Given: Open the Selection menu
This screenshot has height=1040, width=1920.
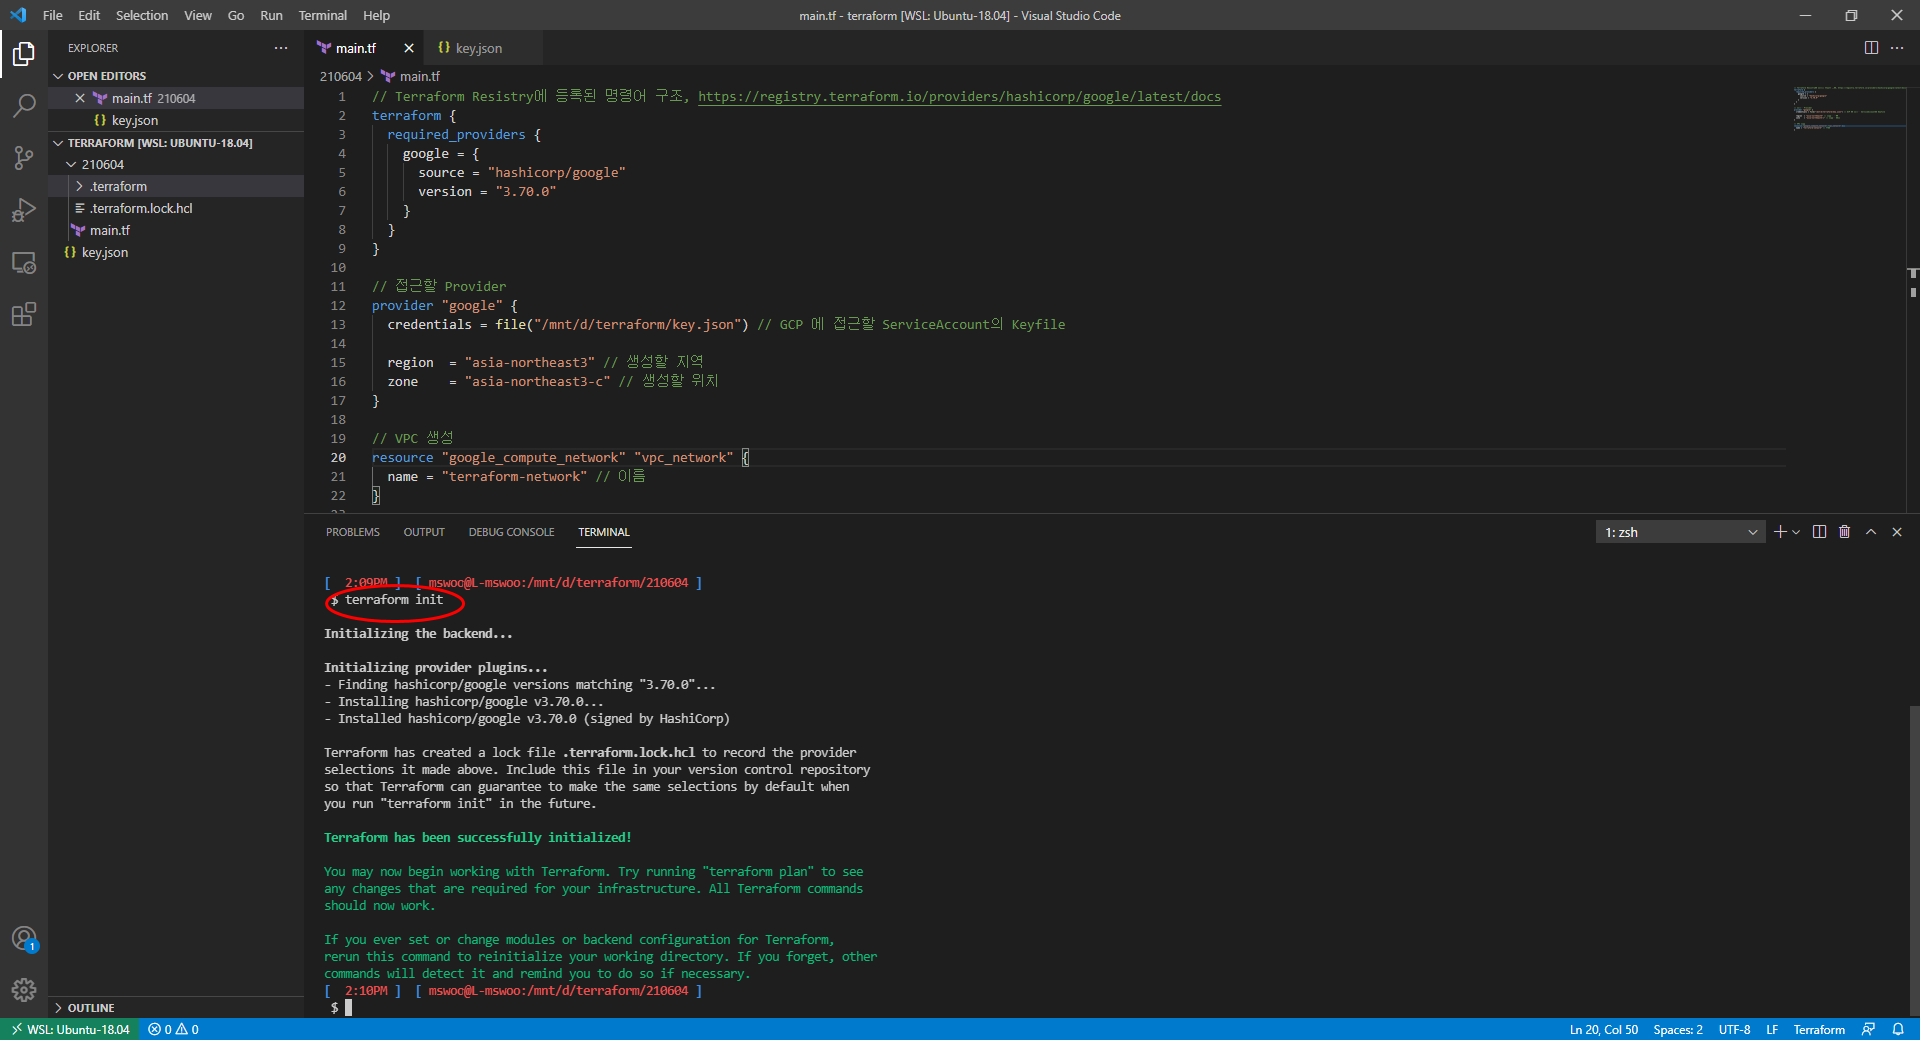Looking at the screenshot, I should point(142,15).
